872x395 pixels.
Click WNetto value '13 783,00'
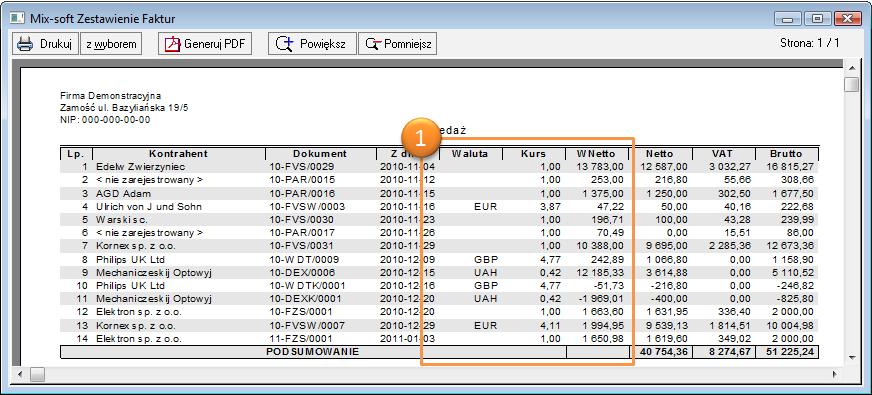(x=601, y=166)
